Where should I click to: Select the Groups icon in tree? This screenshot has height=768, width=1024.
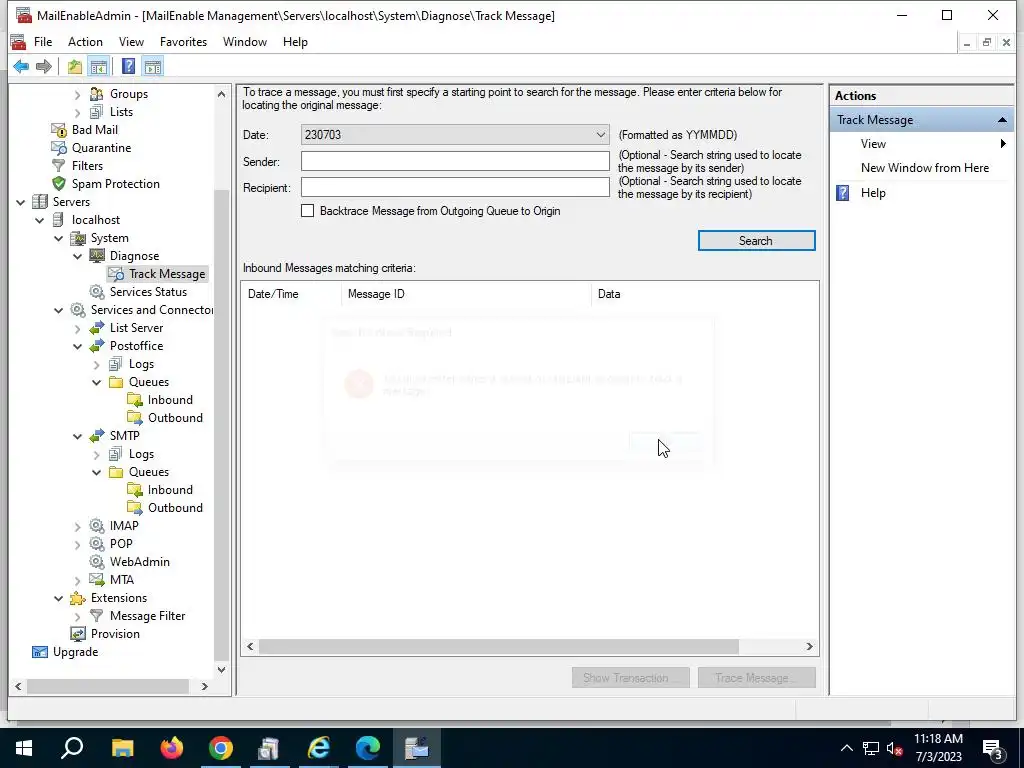[97, 94]
